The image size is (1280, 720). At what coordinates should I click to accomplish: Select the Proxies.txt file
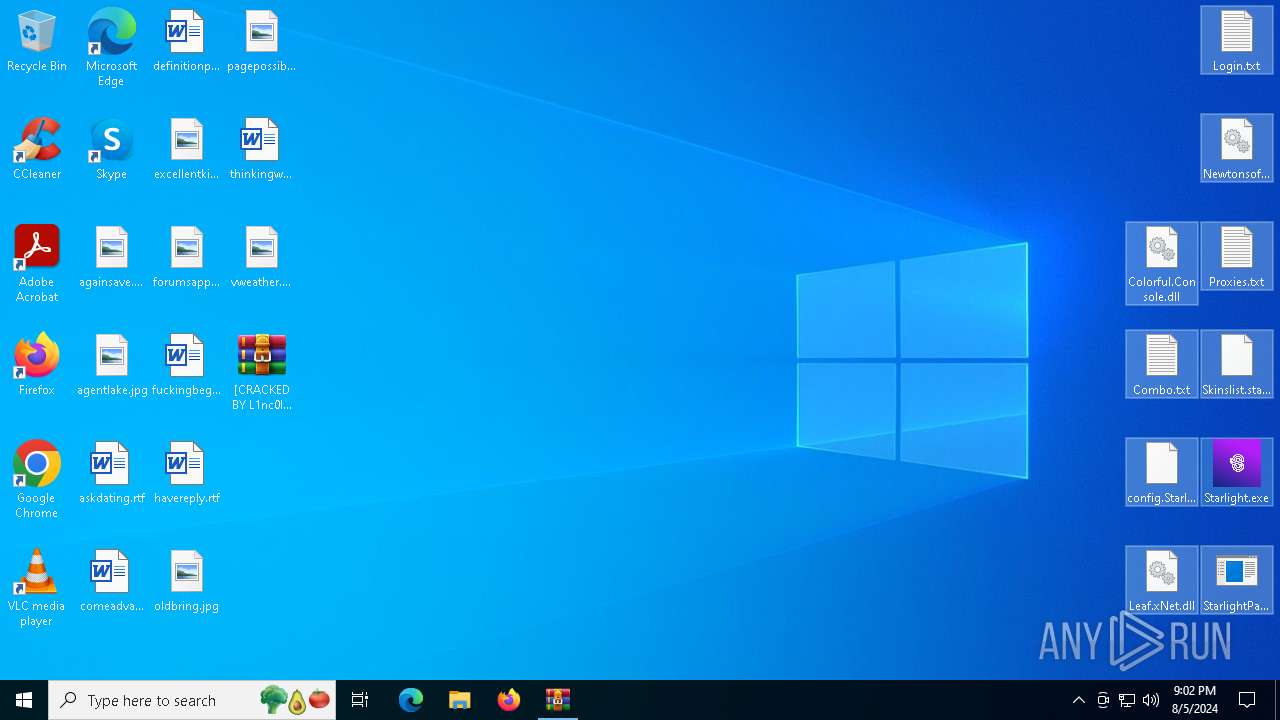(1237, 256)
